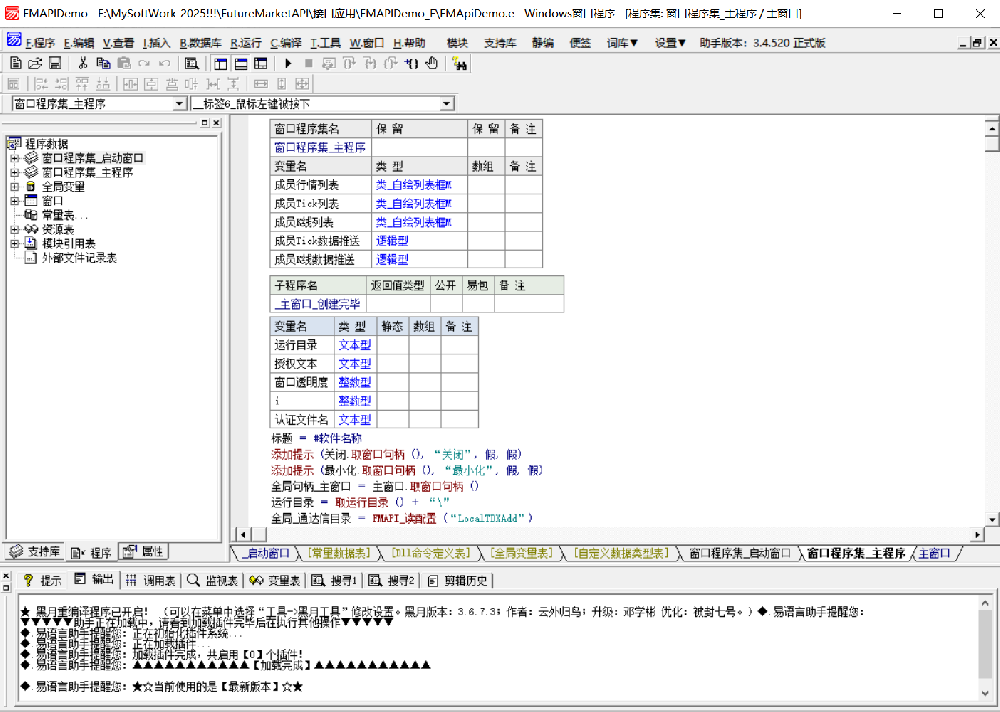Click the 文本型 type of 运行目录
The width and height of the screenshot is (1000, 712).
(354, 345)
